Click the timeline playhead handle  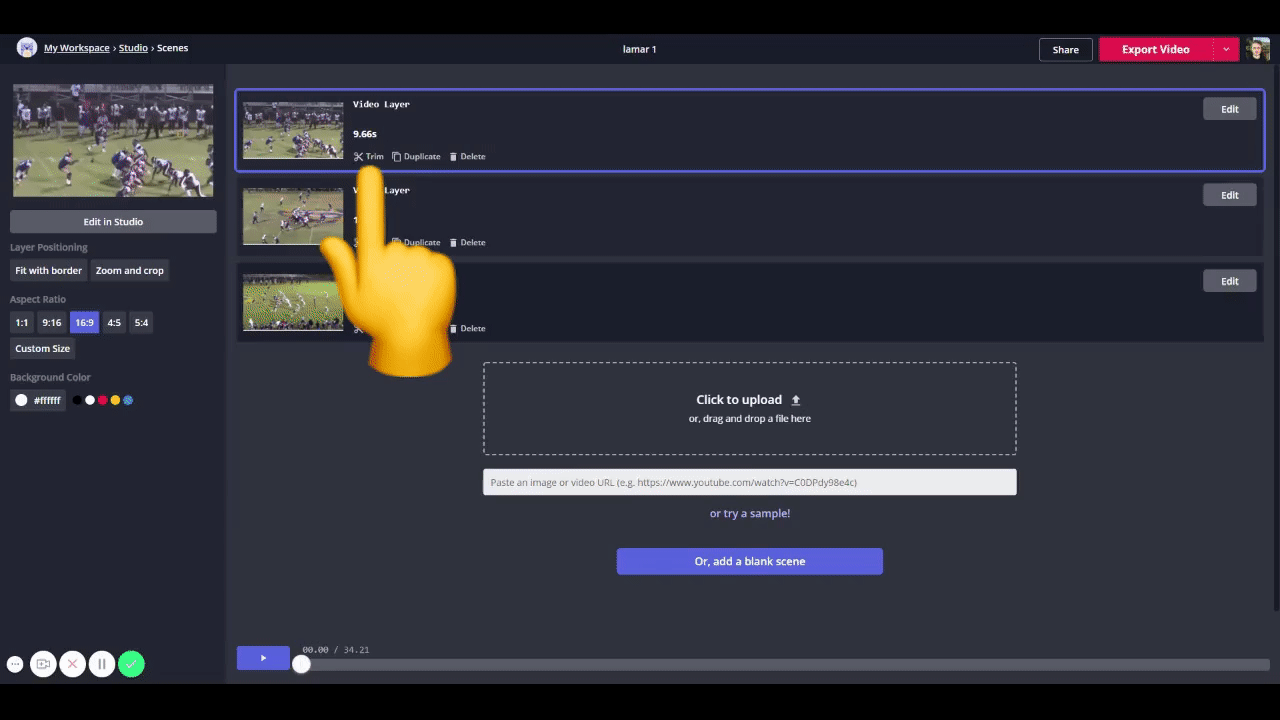coord(301,664)
